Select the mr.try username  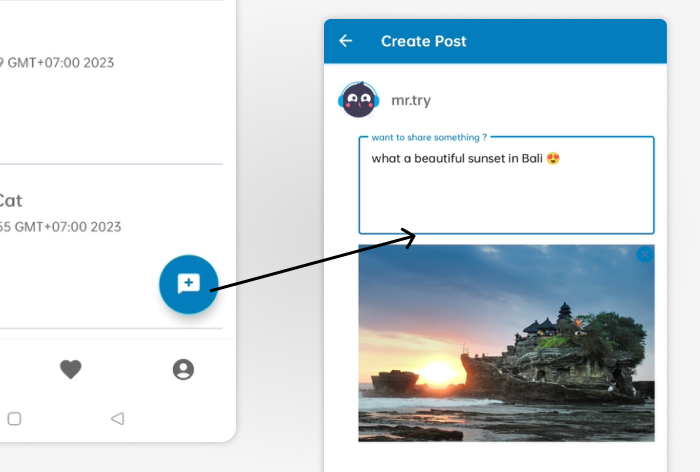[x=411, y=100]
